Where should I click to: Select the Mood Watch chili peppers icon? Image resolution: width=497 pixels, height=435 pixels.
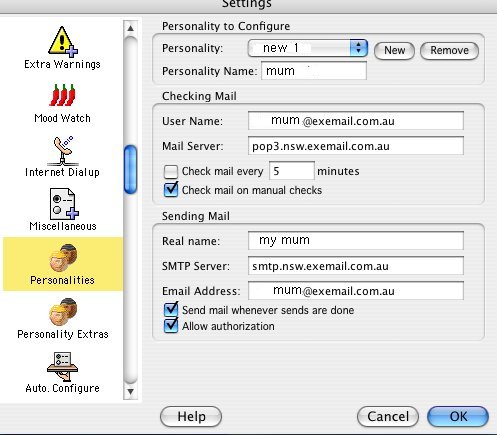[62, 95]
